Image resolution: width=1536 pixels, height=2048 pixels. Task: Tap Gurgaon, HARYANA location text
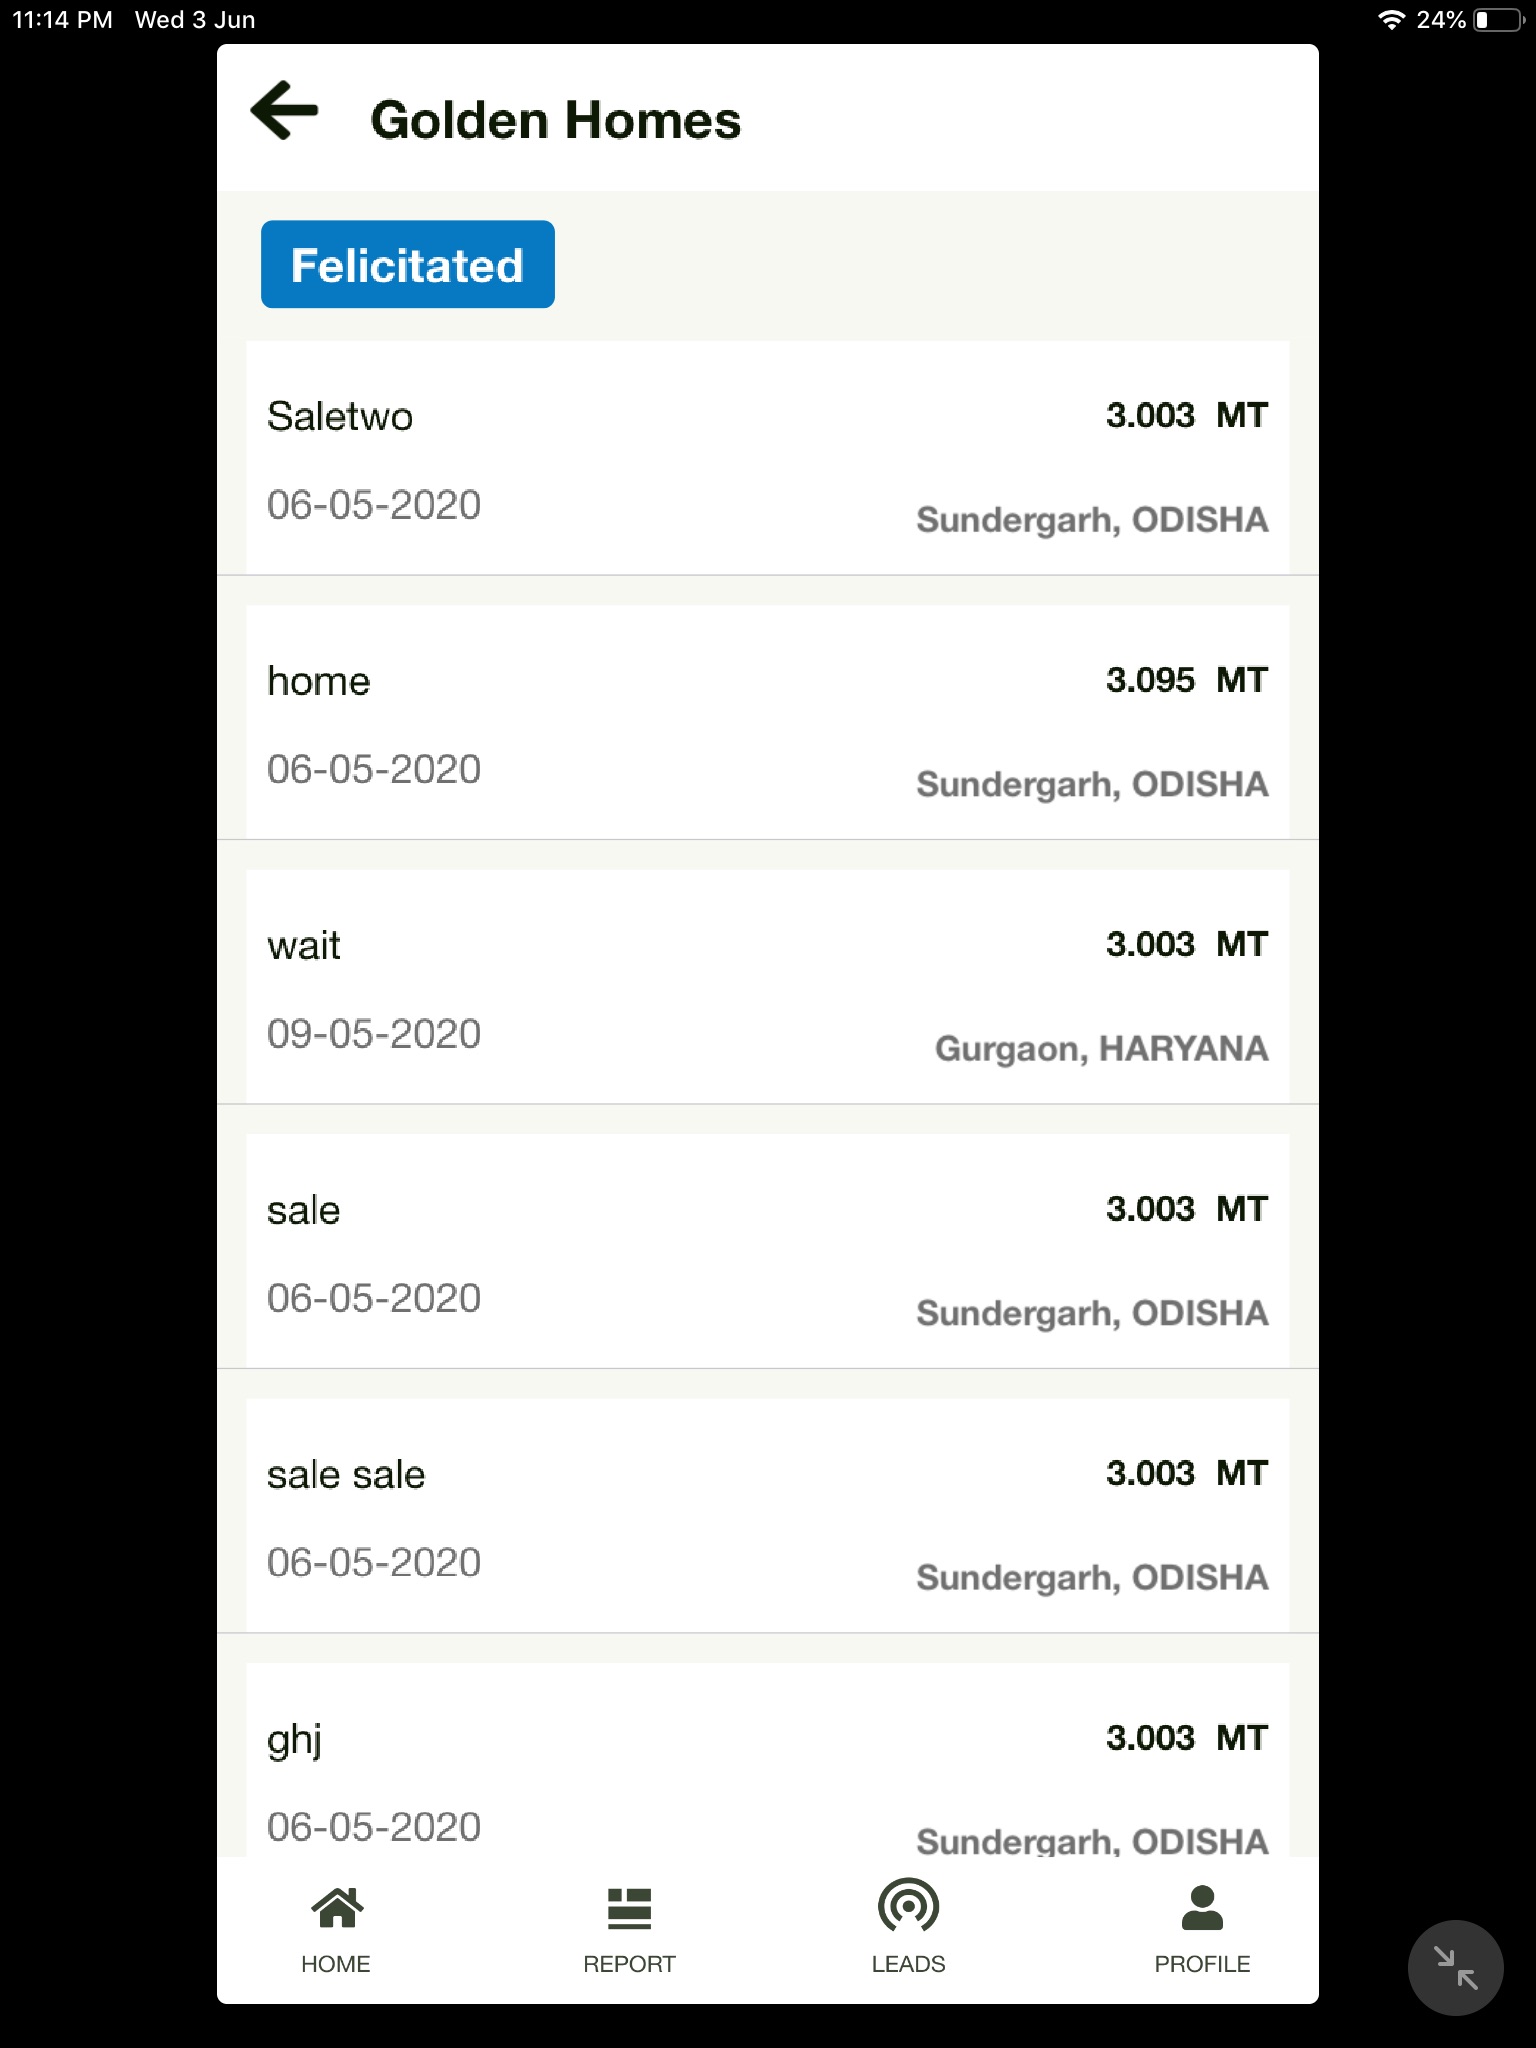pyautogui.click(x=1101, y=1049)
